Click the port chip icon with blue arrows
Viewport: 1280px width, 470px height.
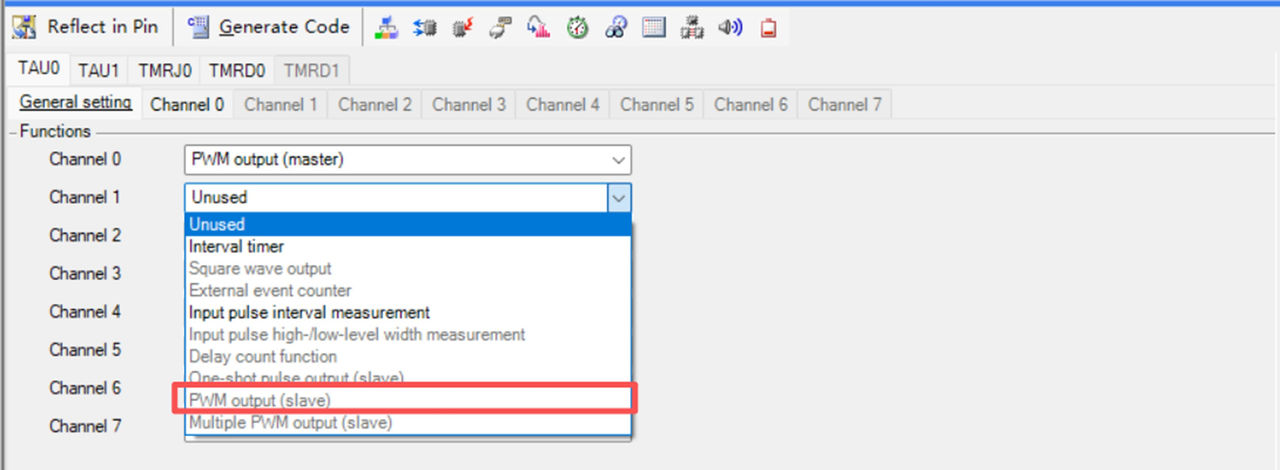tap(424, 28)
